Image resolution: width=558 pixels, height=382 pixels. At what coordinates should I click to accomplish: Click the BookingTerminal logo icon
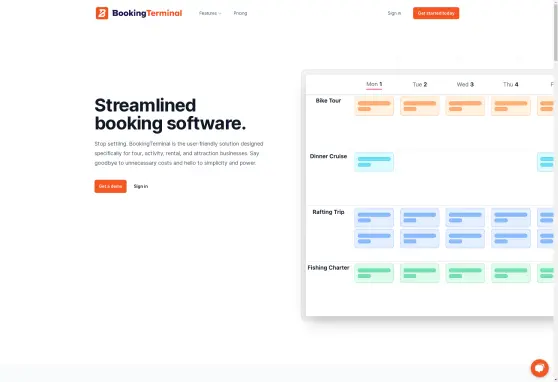[102, 13]
